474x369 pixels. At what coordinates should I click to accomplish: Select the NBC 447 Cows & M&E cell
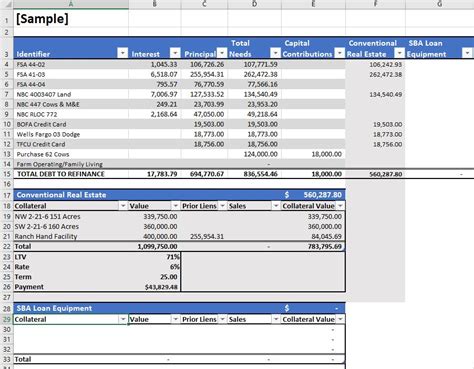pos(71,104)
